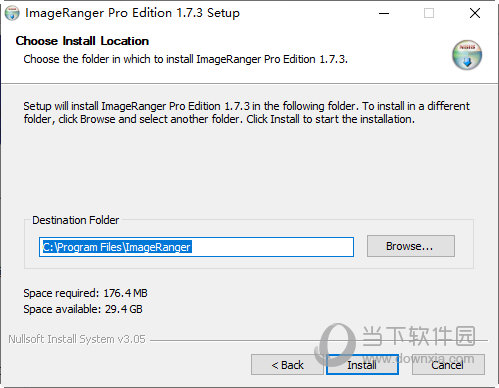Click the "Space available: 29.4 GB" text
The width and height of the screenshot is (499, 388).
[83, 309]
